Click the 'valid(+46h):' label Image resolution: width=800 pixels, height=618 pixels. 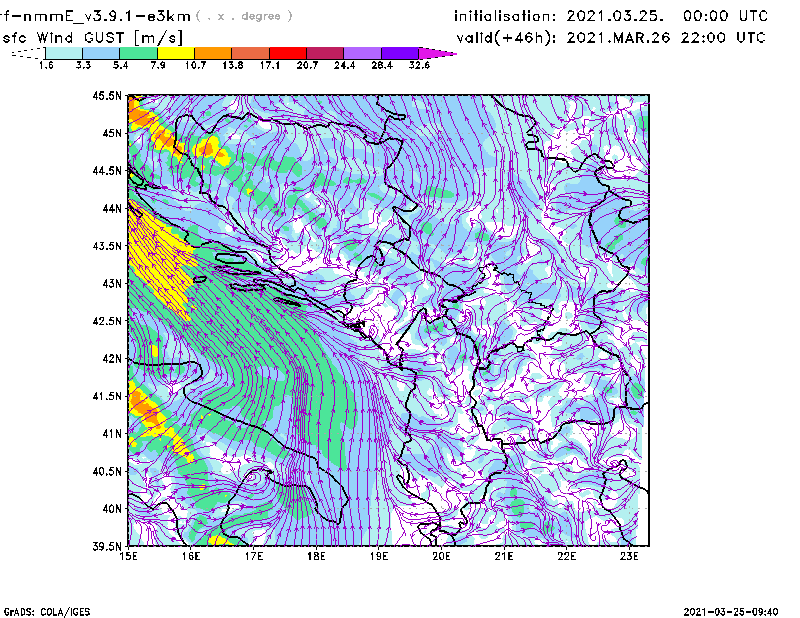(x=507, y=38)
